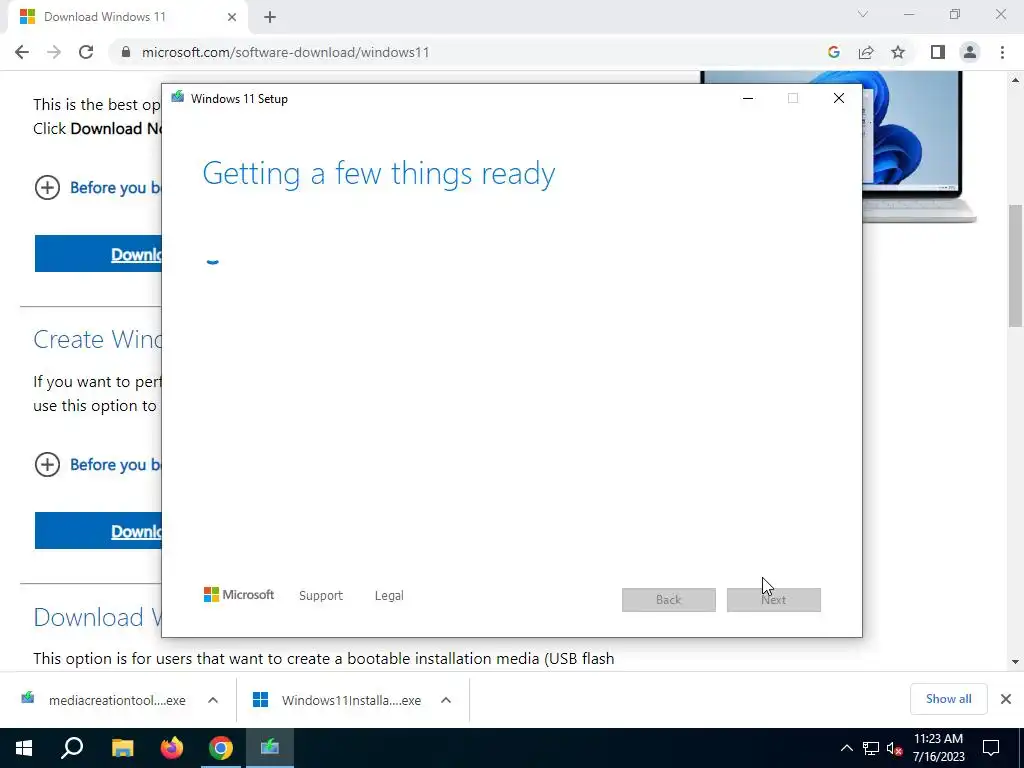Open network status tray icon
Viewport: 1024px width, 768px height.
tap(871, 748)
